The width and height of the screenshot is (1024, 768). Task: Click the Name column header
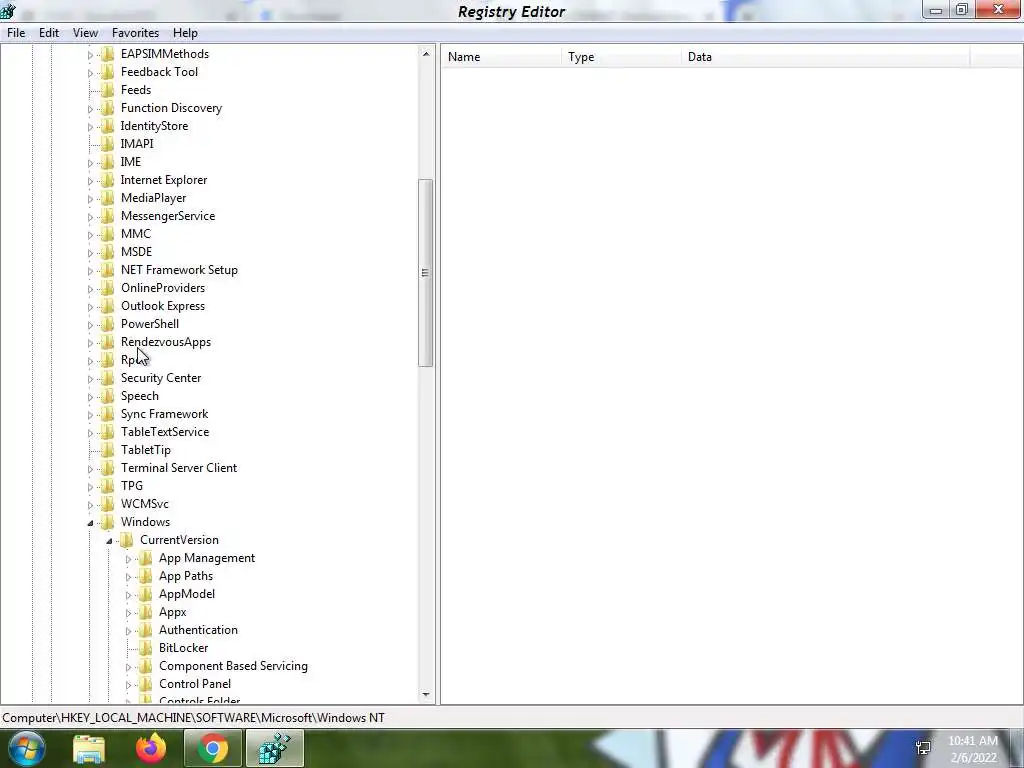coord(501,57)
